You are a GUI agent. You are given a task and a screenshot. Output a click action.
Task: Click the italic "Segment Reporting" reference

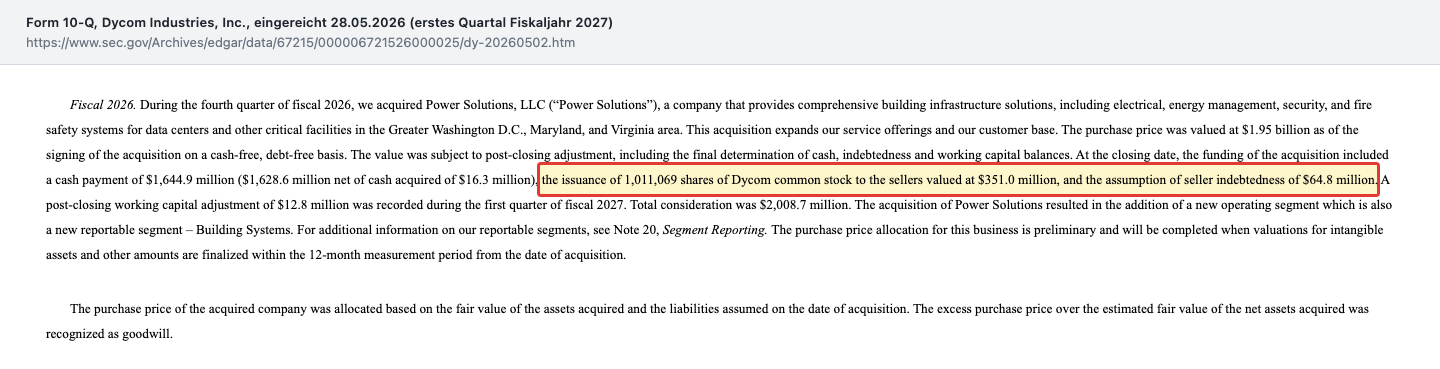pos(716,230)
